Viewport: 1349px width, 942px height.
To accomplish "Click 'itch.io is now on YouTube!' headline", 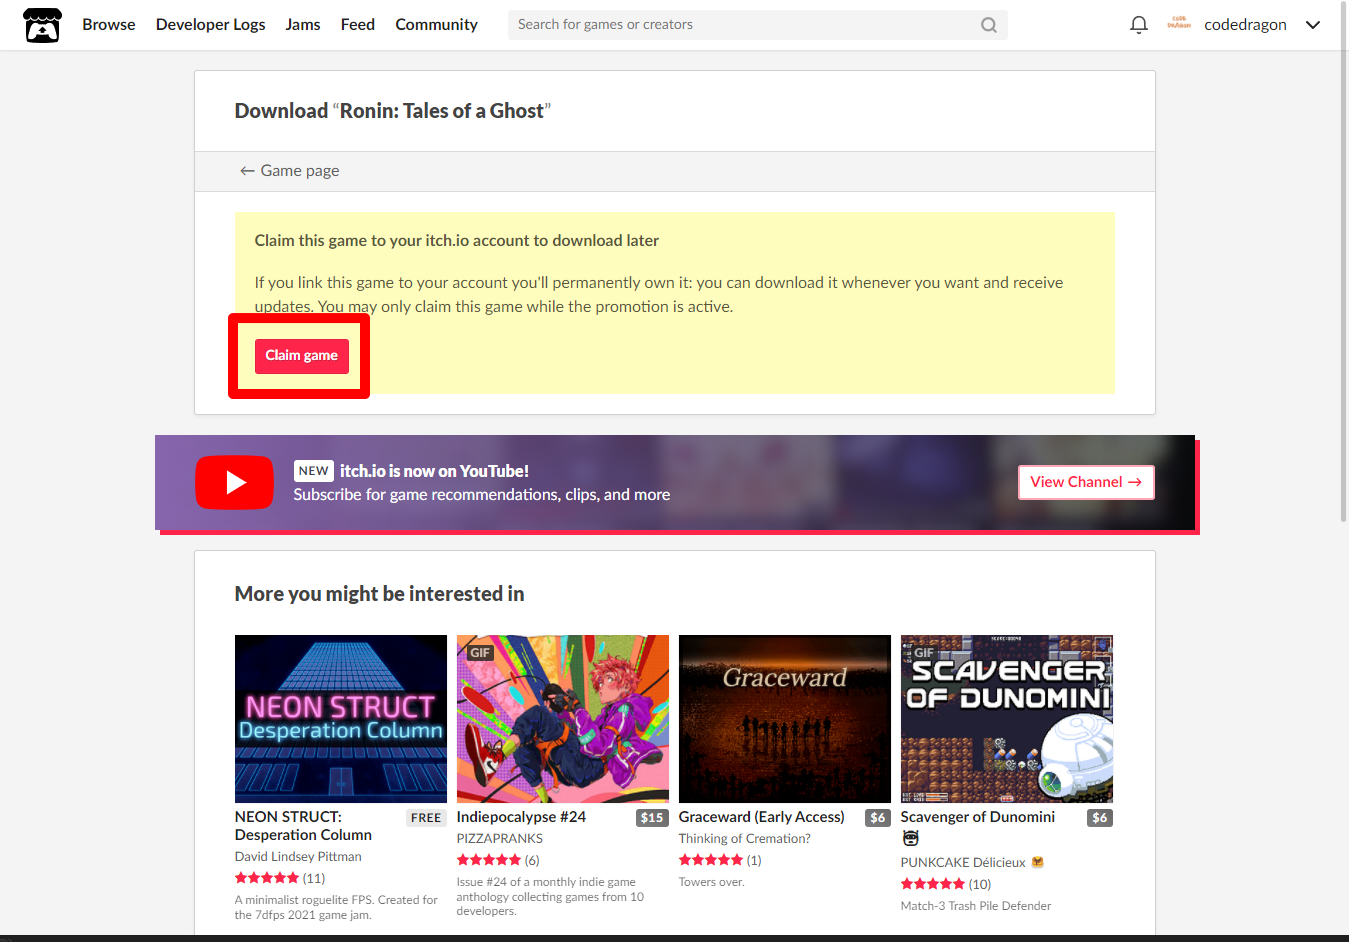I will tap(434, 471).
